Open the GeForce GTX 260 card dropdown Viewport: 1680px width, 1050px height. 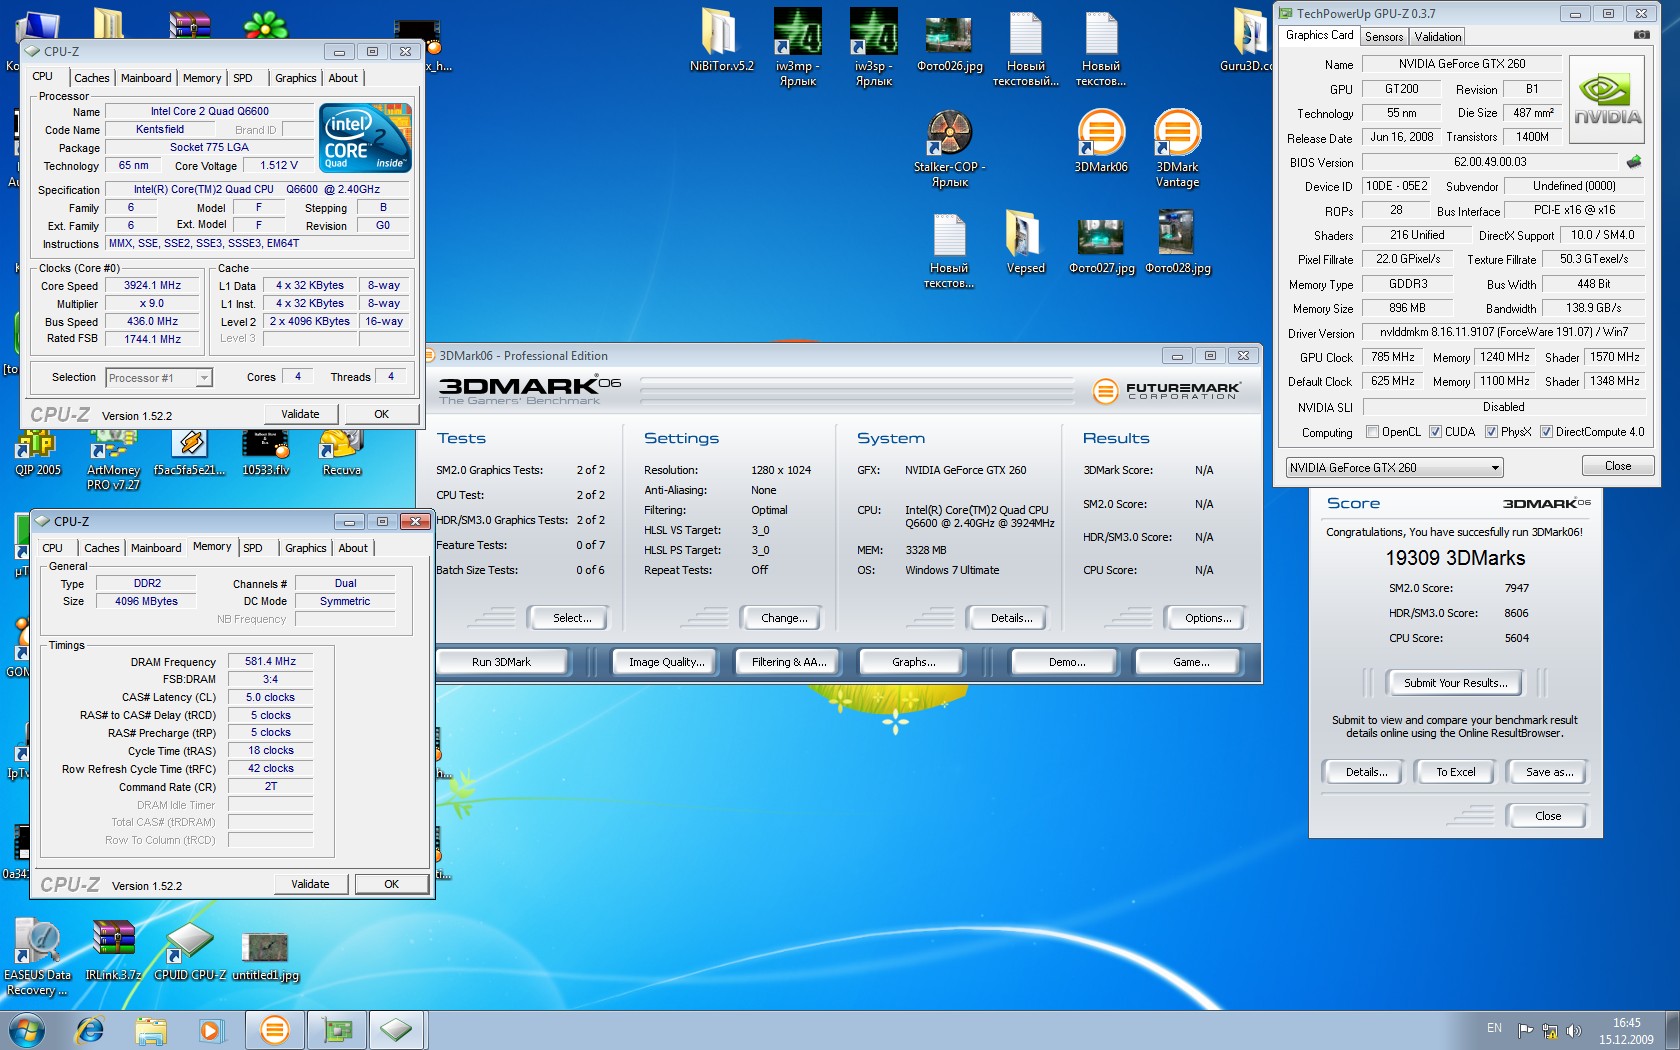coord(1394,467)
